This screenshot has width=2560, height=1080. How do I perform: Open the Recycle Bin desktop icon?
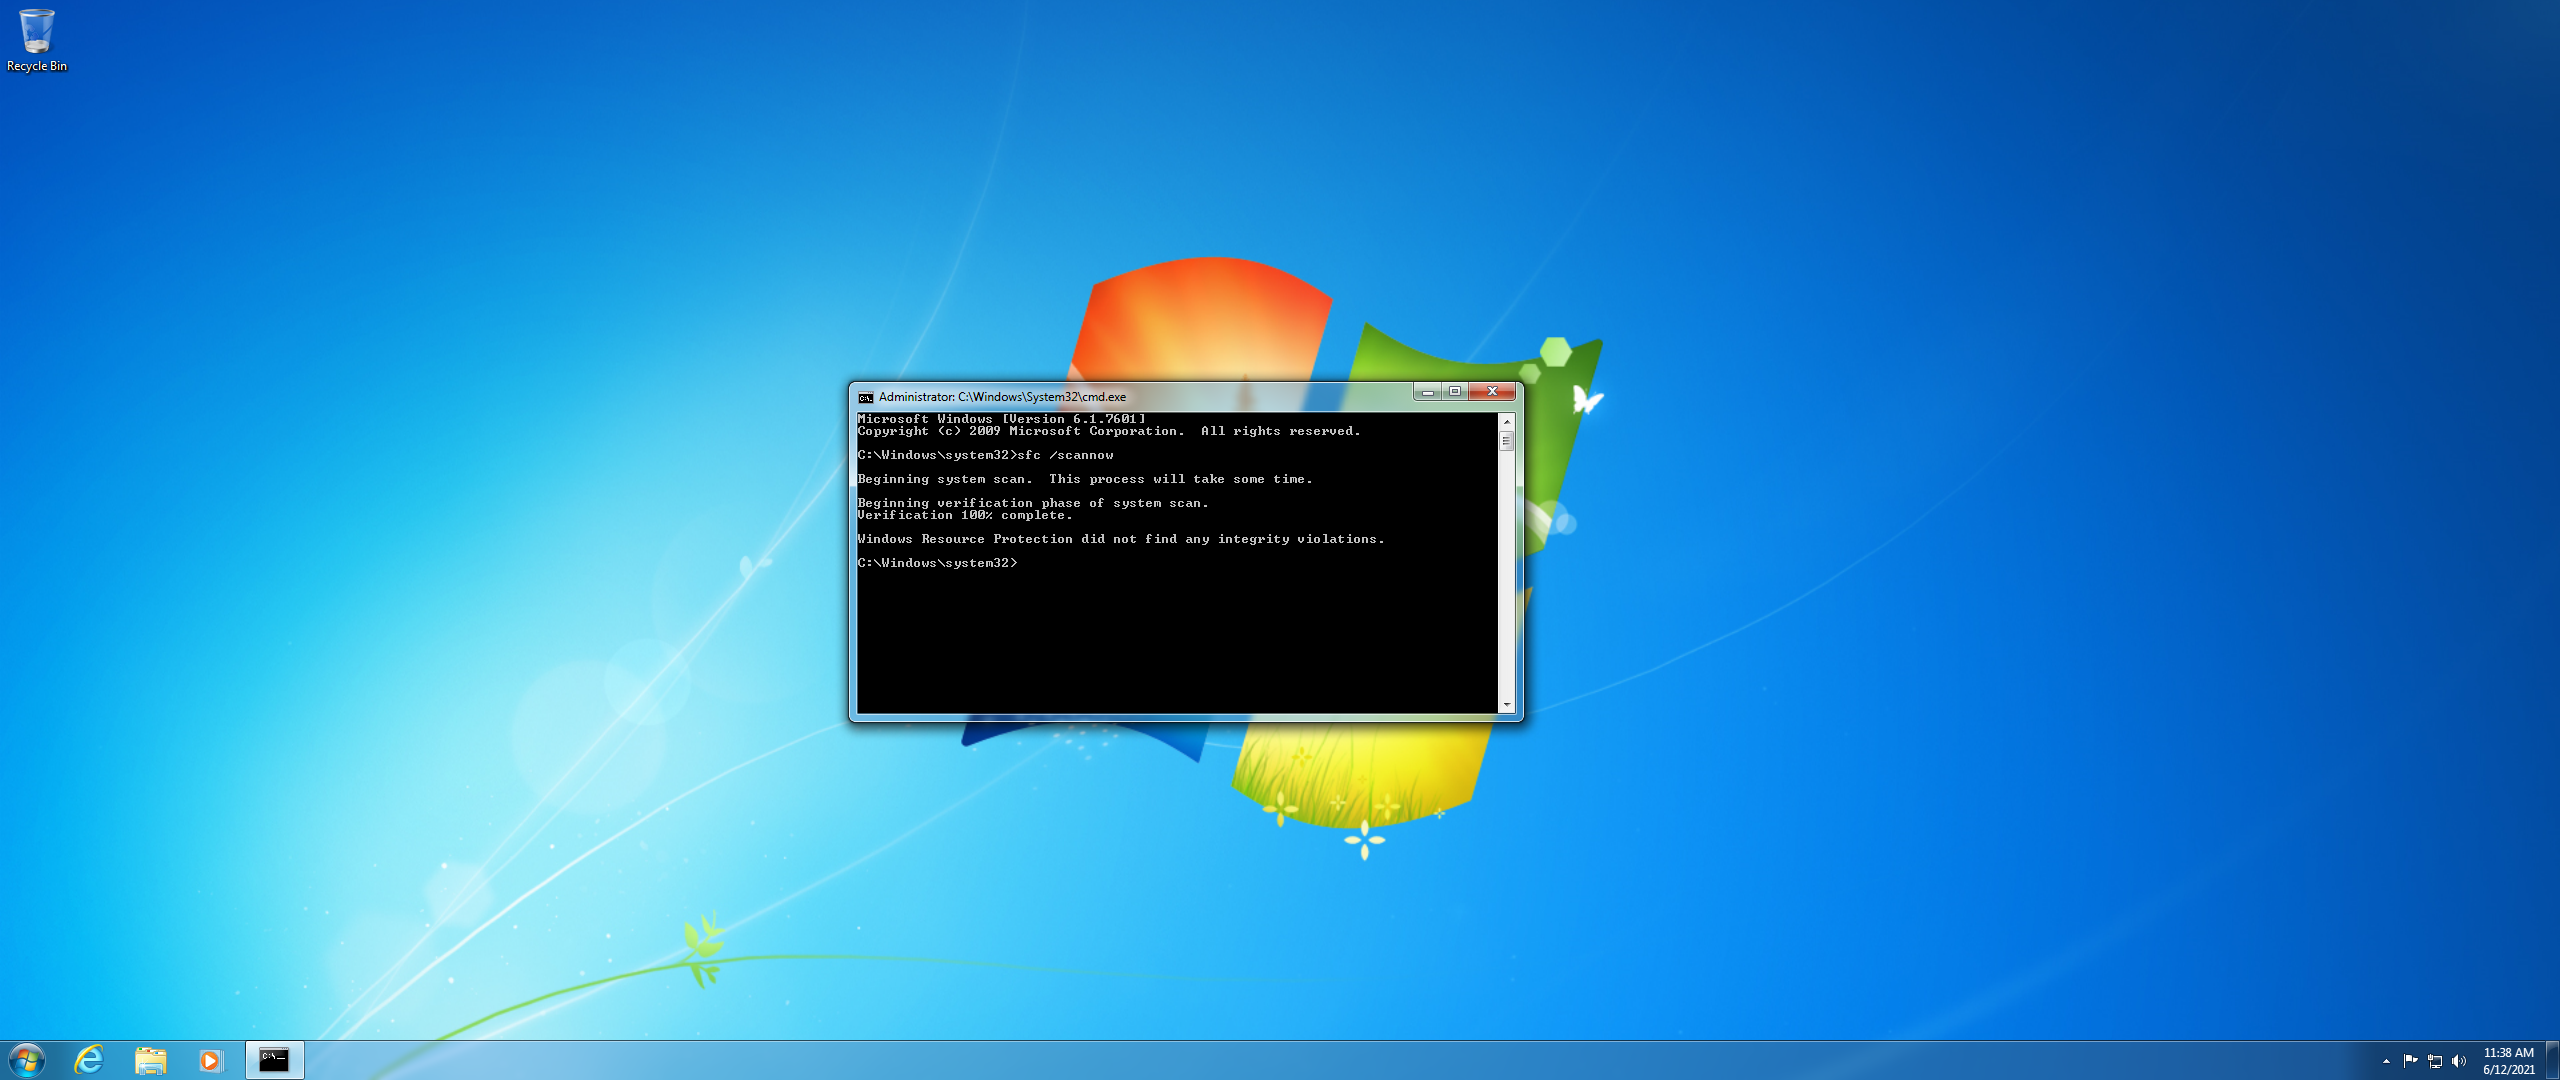pos(37,40)
